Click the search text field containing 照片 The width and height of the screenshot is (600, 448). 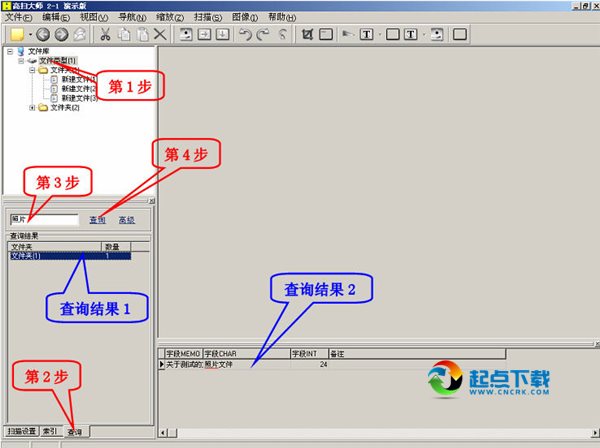[44, 220]
